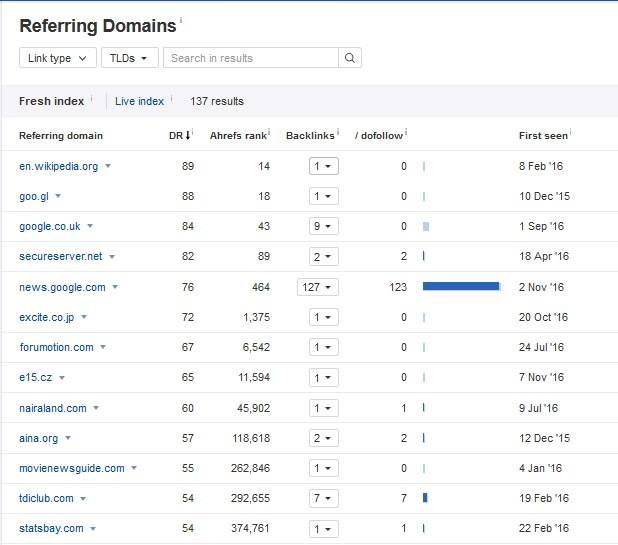Open the Link type dropdown

click(58, 58)
